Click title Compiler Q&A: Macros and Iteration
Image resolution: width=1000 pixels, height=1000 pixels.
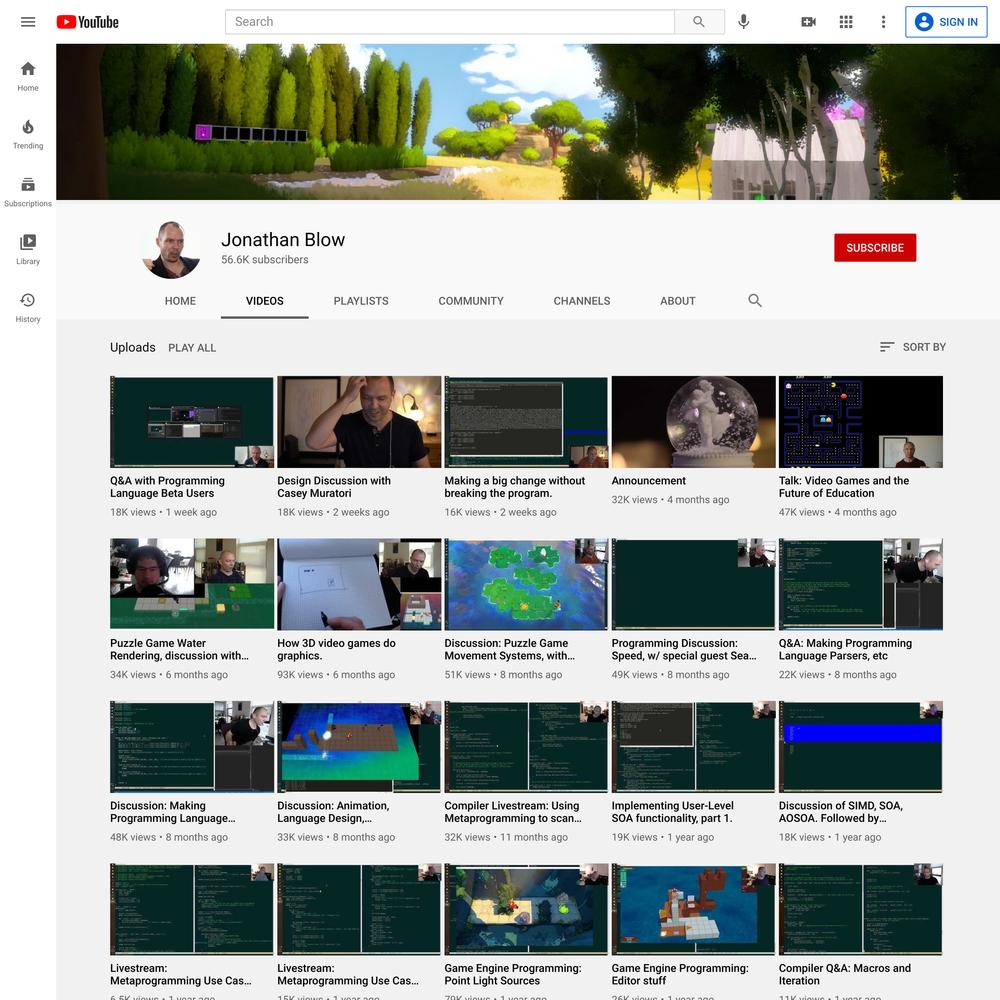click(844, 974)
